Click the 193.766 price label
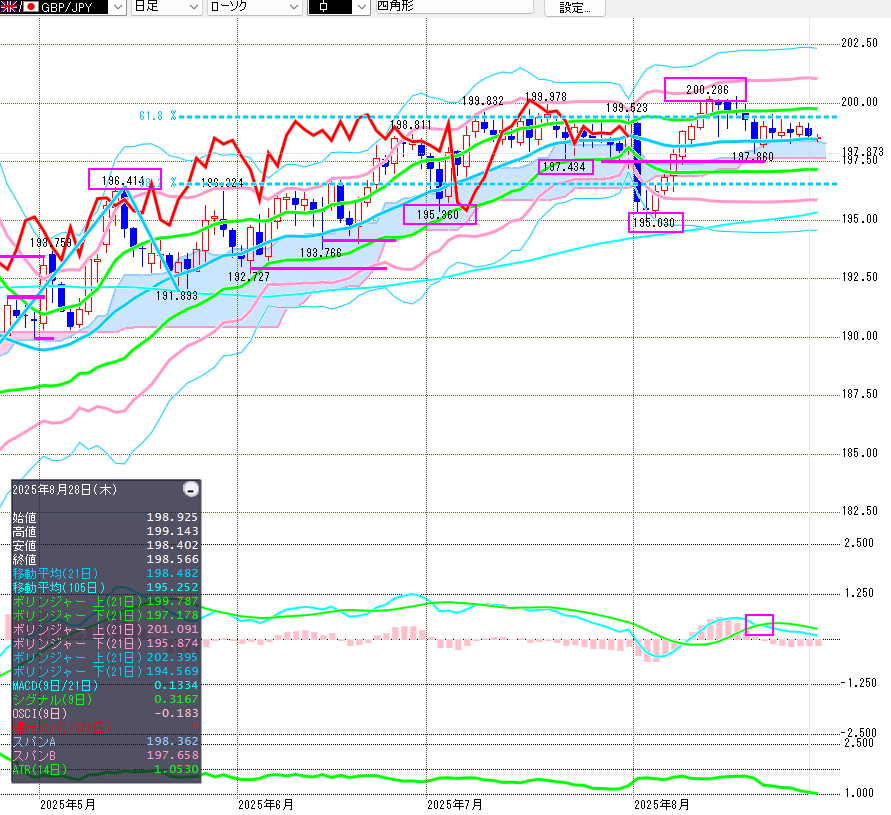Screen dimensions: 891x815 (320, 253)
